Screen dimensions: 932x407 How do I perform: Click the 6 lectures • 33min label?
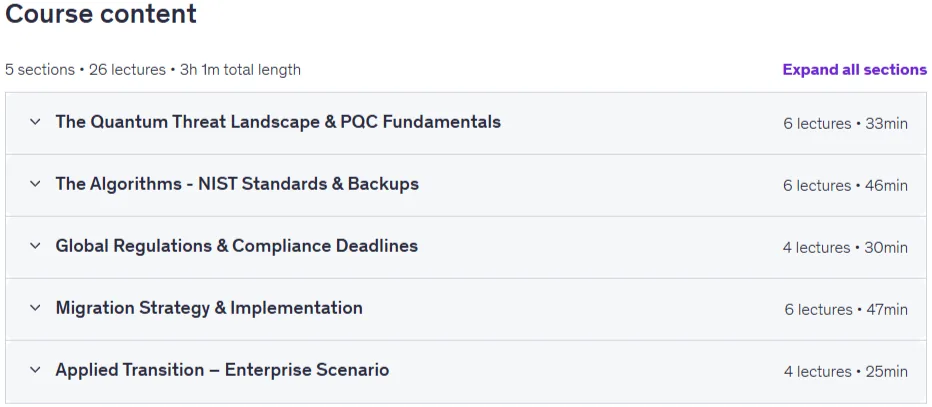845,124
